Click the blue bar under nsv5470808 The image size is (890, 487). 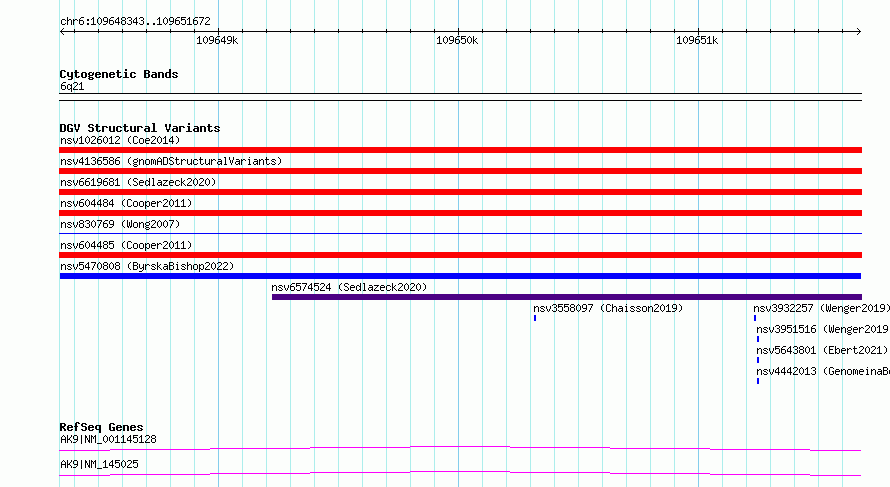tap(460, 276)
